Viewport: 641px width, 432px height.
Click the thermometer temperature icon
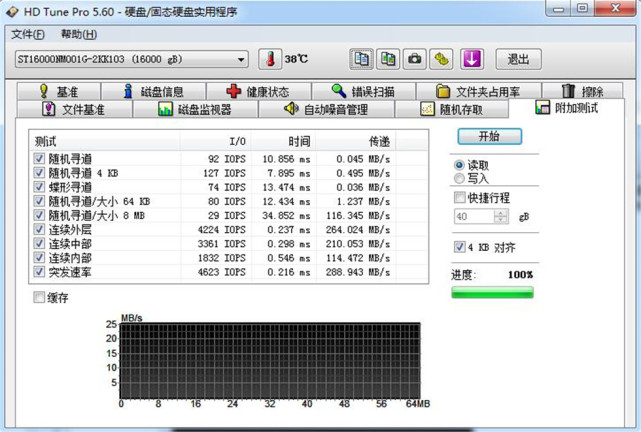(x=270, y=59)
